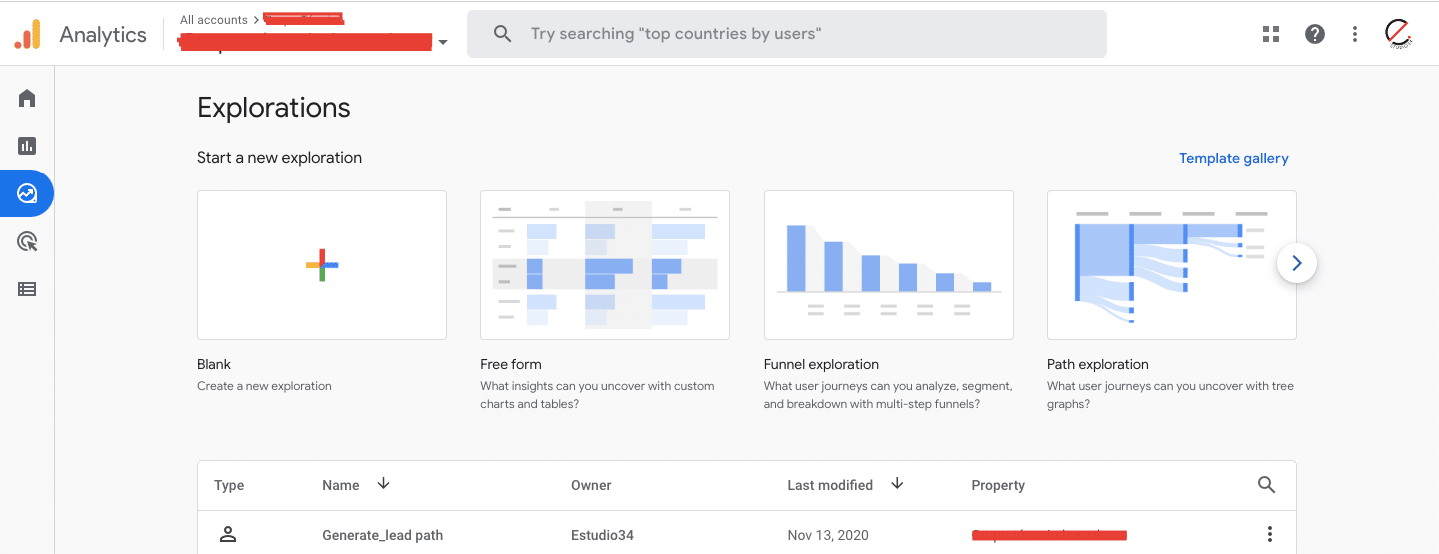Image resolution: width=1439 pixels, height=554 pixels.
Task: Open Generate_lead path row options menu
Action: tap(1270, 534)
